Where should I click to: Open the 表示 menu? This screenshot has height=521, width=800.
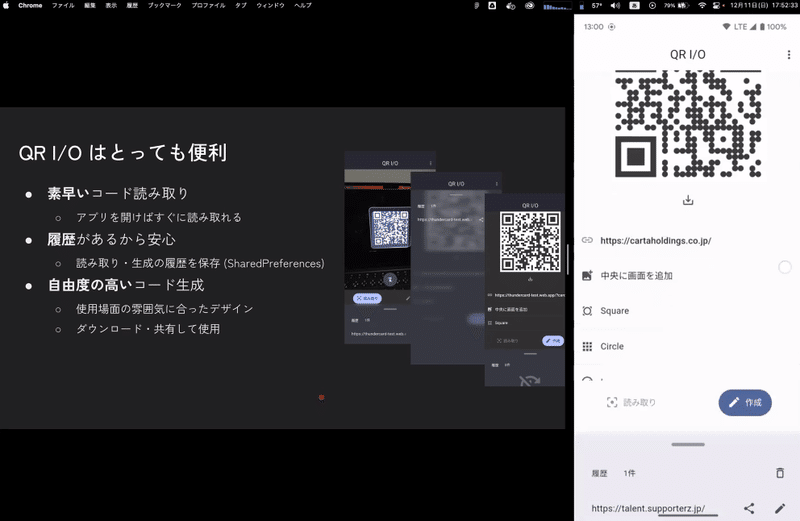111,5
